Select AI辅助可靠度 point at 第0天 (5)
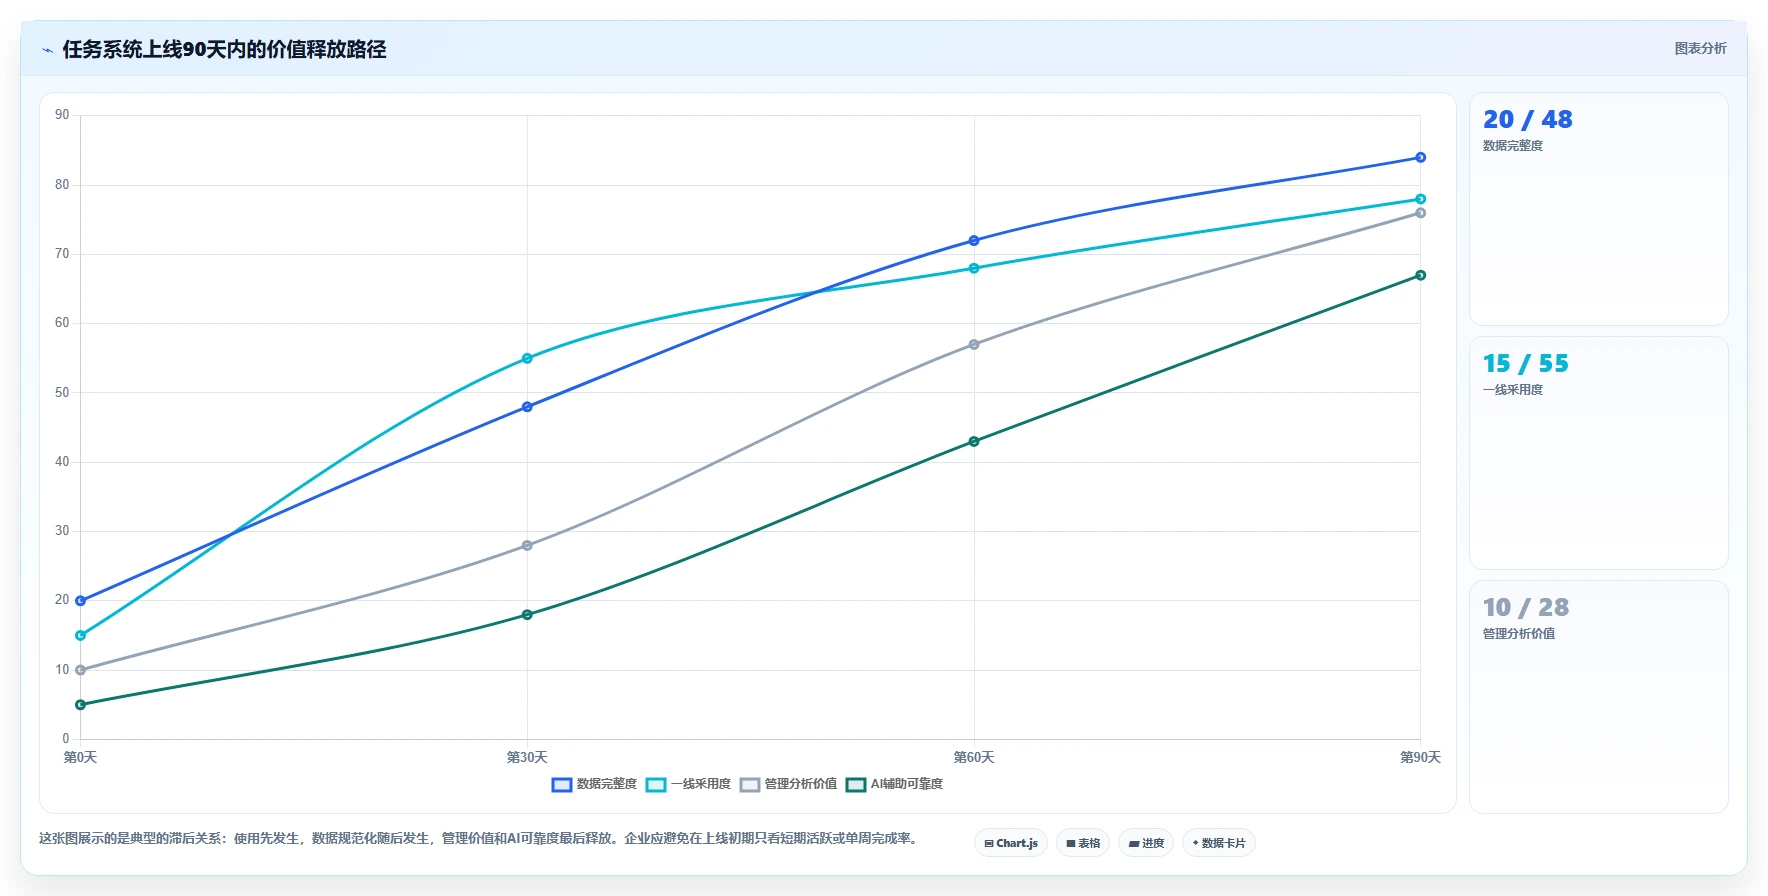The width and height of the screenshot is (1768, 896). pos(81,705)
